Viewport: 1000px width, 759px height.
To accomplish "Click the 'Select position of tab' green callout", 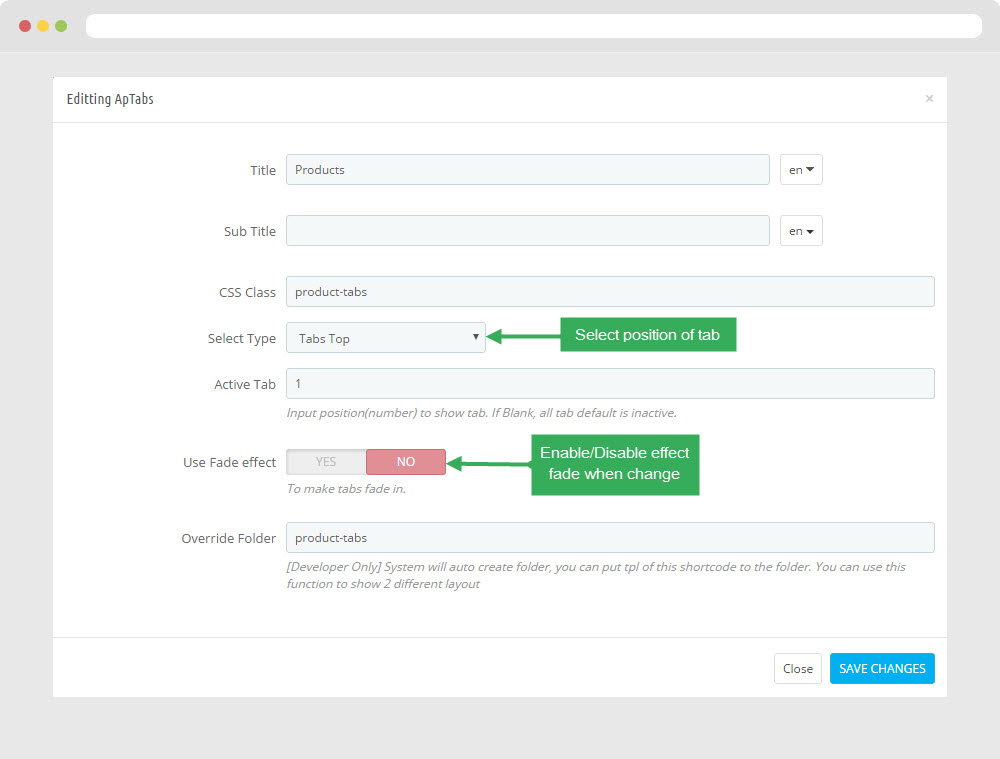I will (x=647, y=335).
